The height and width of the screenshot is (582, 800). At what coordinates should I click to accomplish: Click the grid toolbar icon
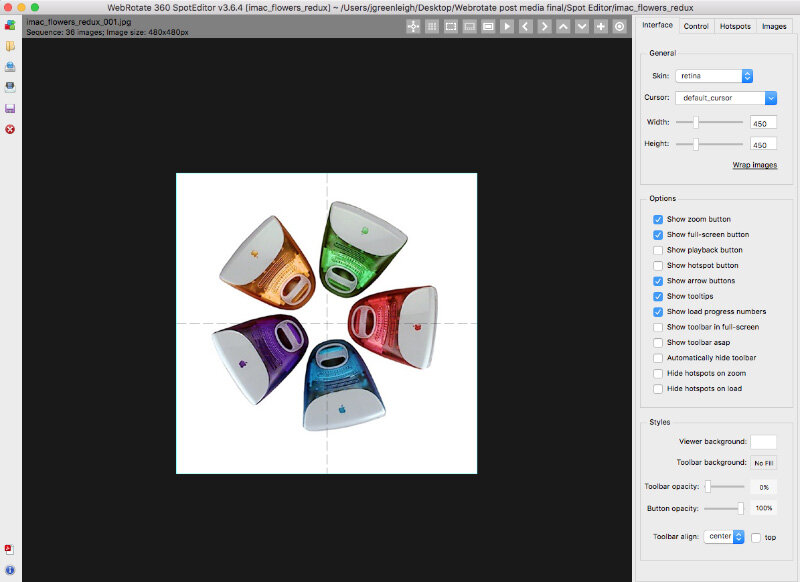point(432,27)
